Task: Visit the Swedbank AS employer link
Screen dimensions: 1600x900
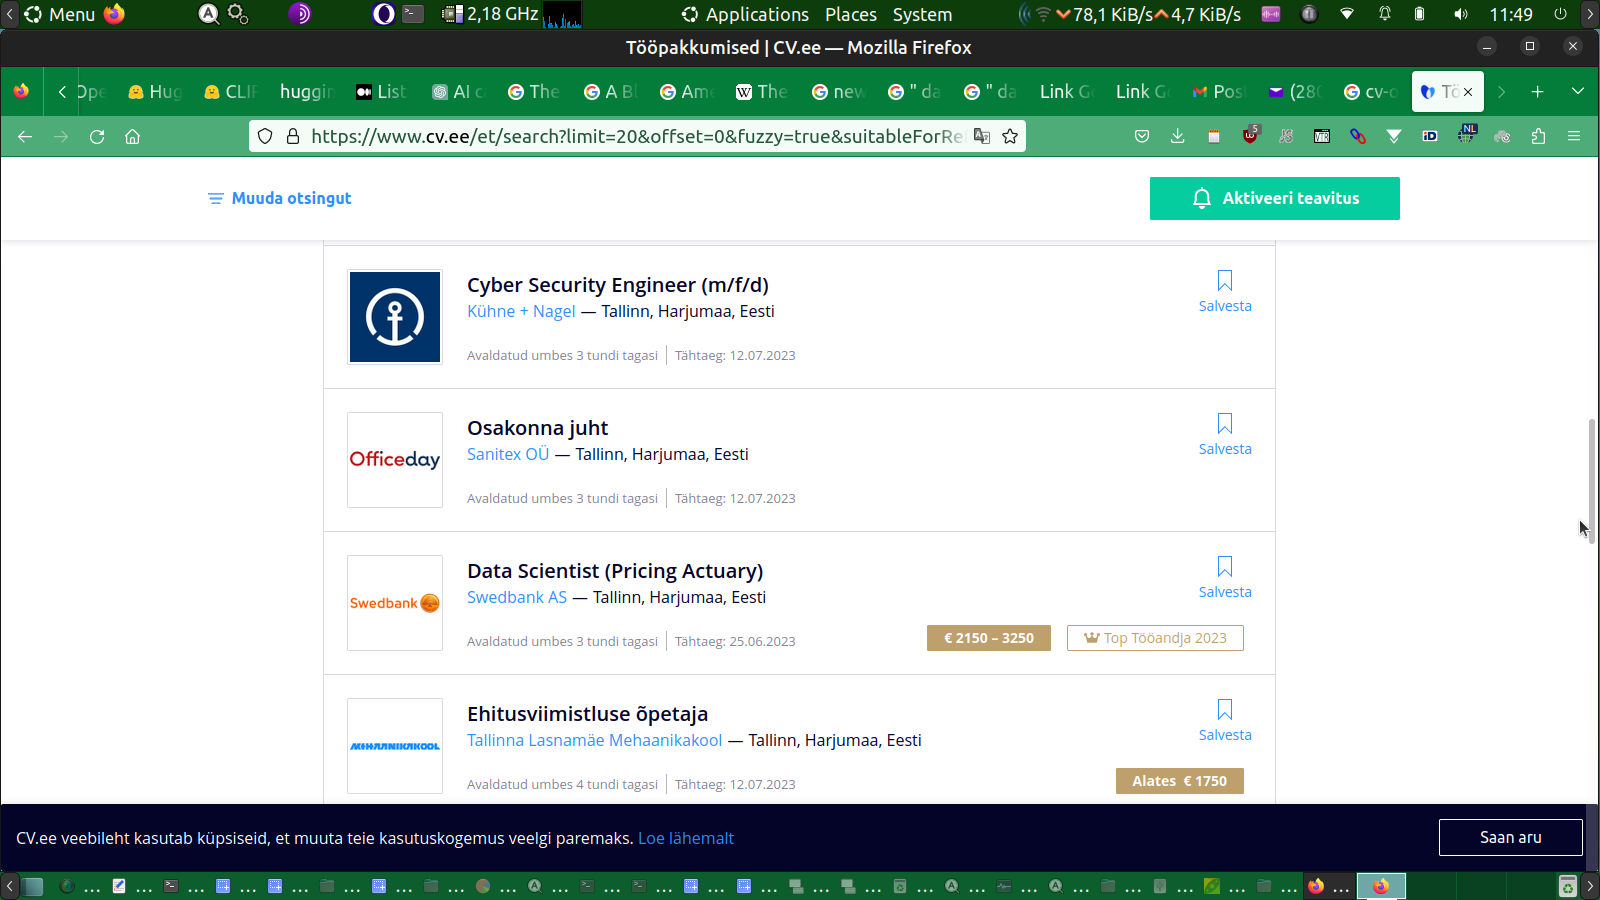Action: [x=517, y=597]
